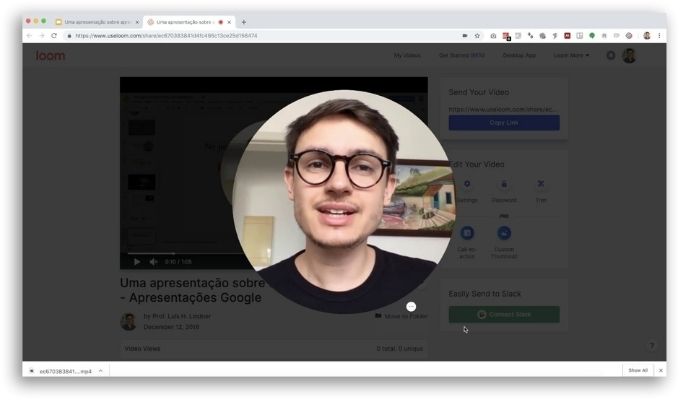Click Show All downloads
This screenshot has height=400, width=700.
[638, 371]
